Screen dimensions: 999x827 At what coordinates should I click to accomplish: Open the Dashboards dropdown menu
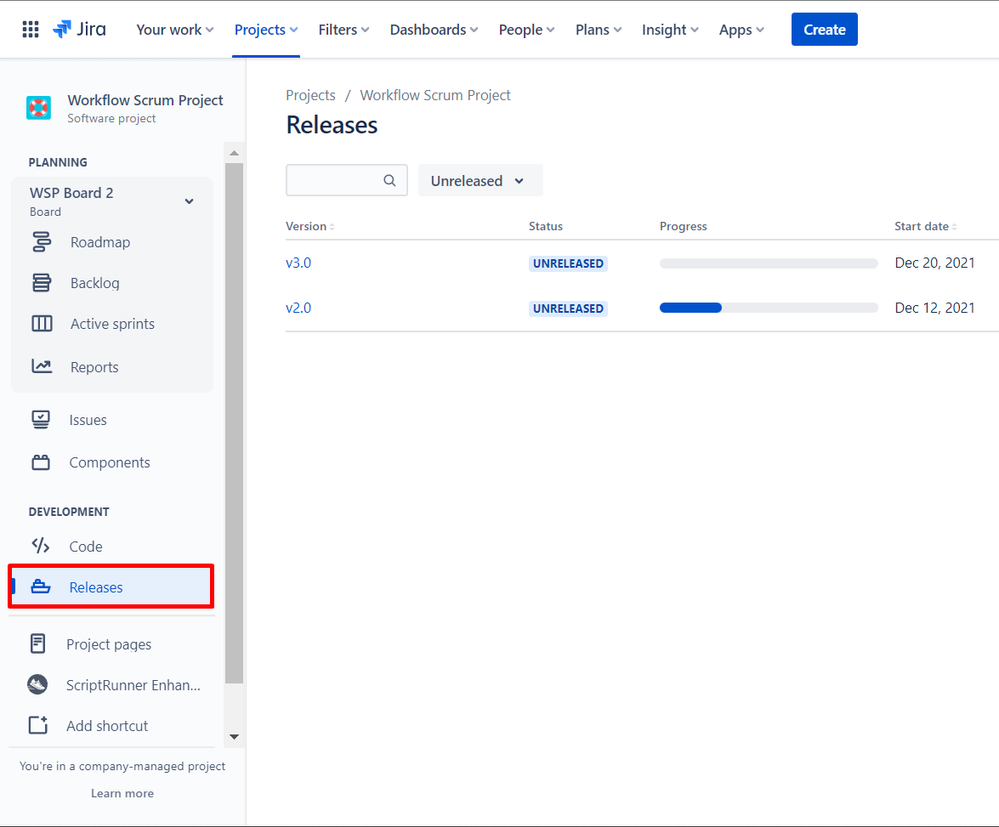pyautogui.click(x=434, y=30)
